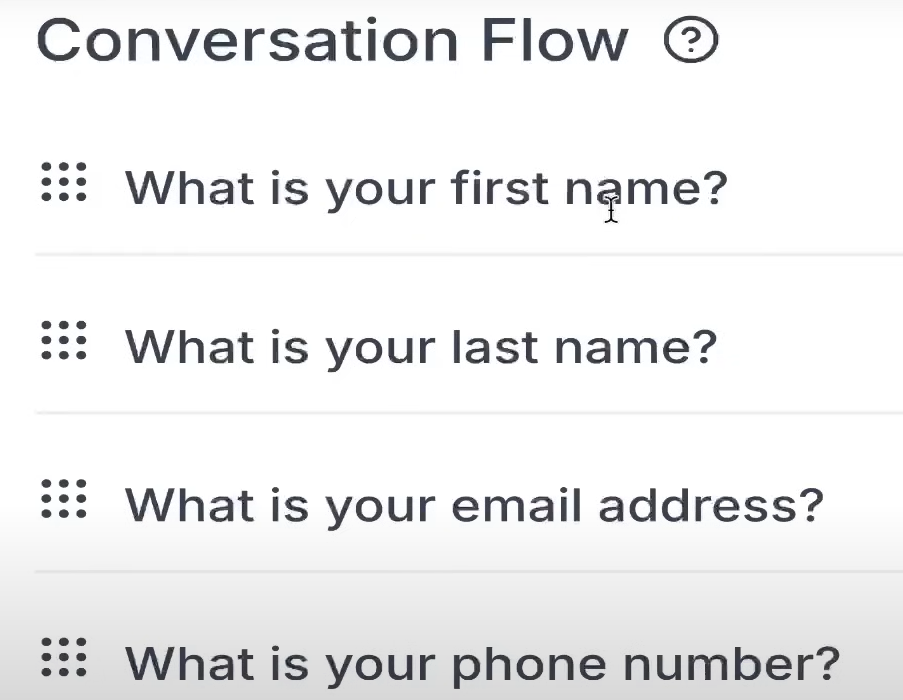The image size is (903, 700).
Task: Select the "What is your first name?" question
Action: 425,188
